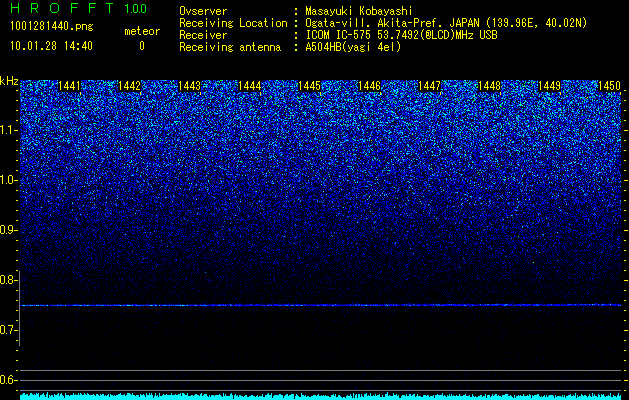Click the 0.8 frequency axis label
Image resolution: width=629 pixels, height=400 pixels.
(x=8, y=280)
